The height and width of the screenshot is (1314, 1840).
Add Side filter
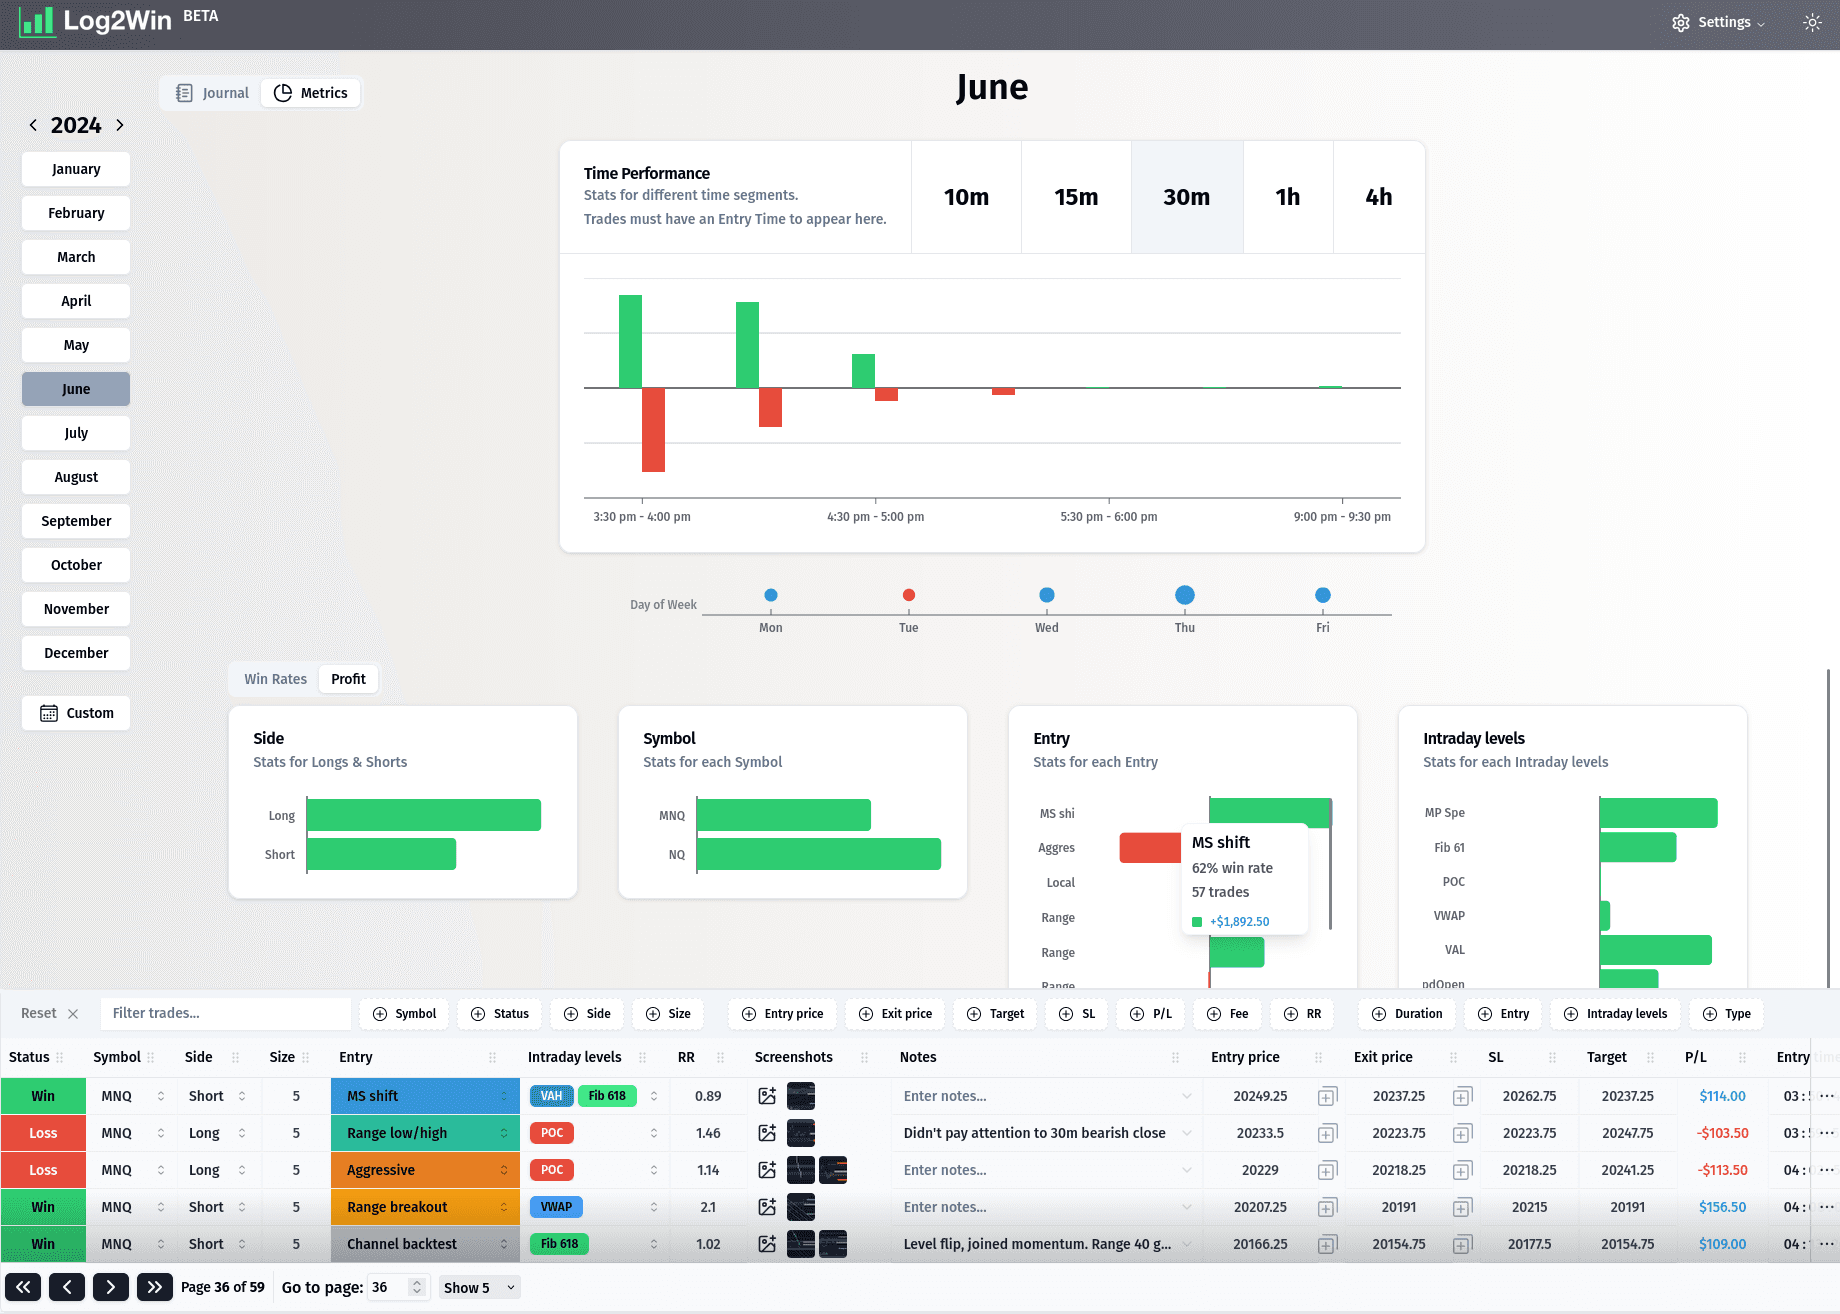588,1014
